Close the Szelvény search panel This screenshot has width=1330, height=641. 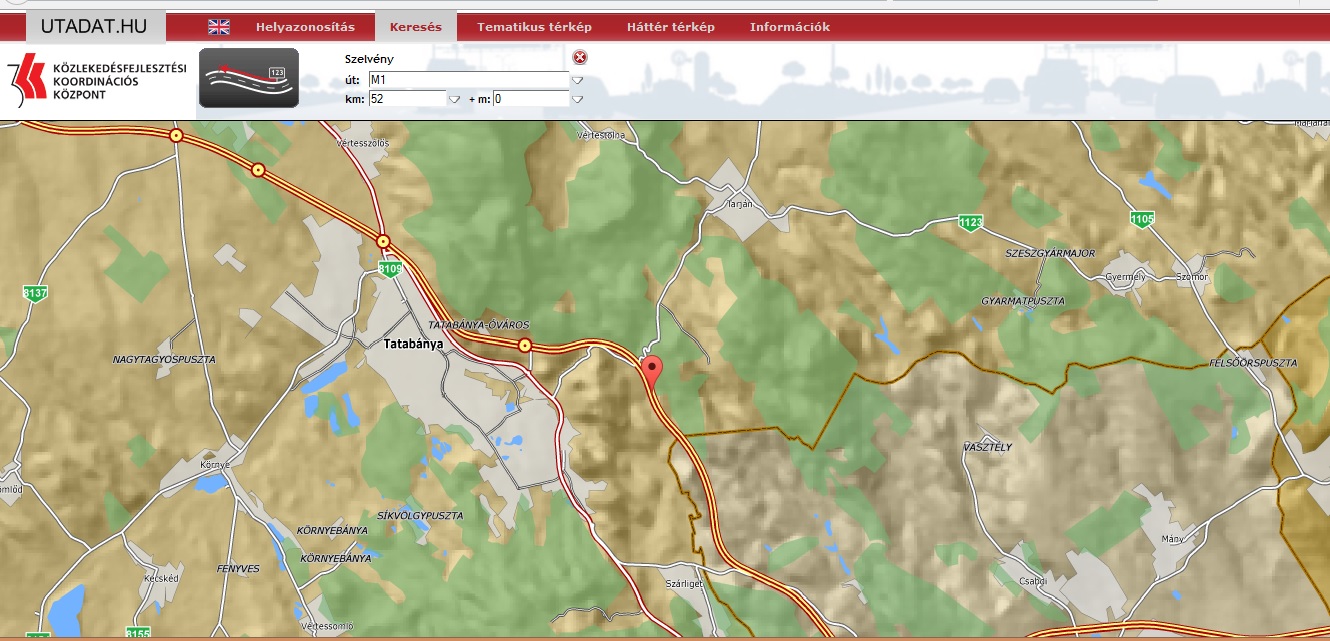[580, 58]
